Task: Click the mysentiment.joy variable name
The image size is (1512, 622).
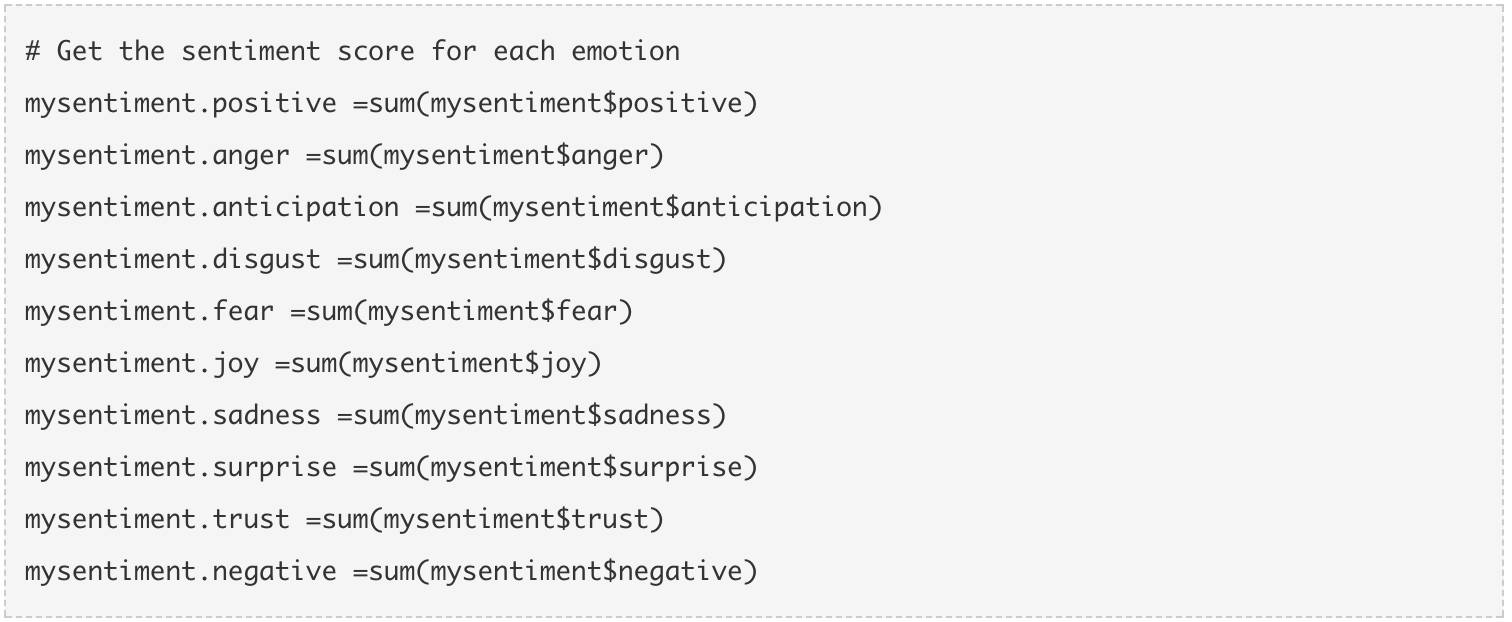Action: tap(142, 363)
